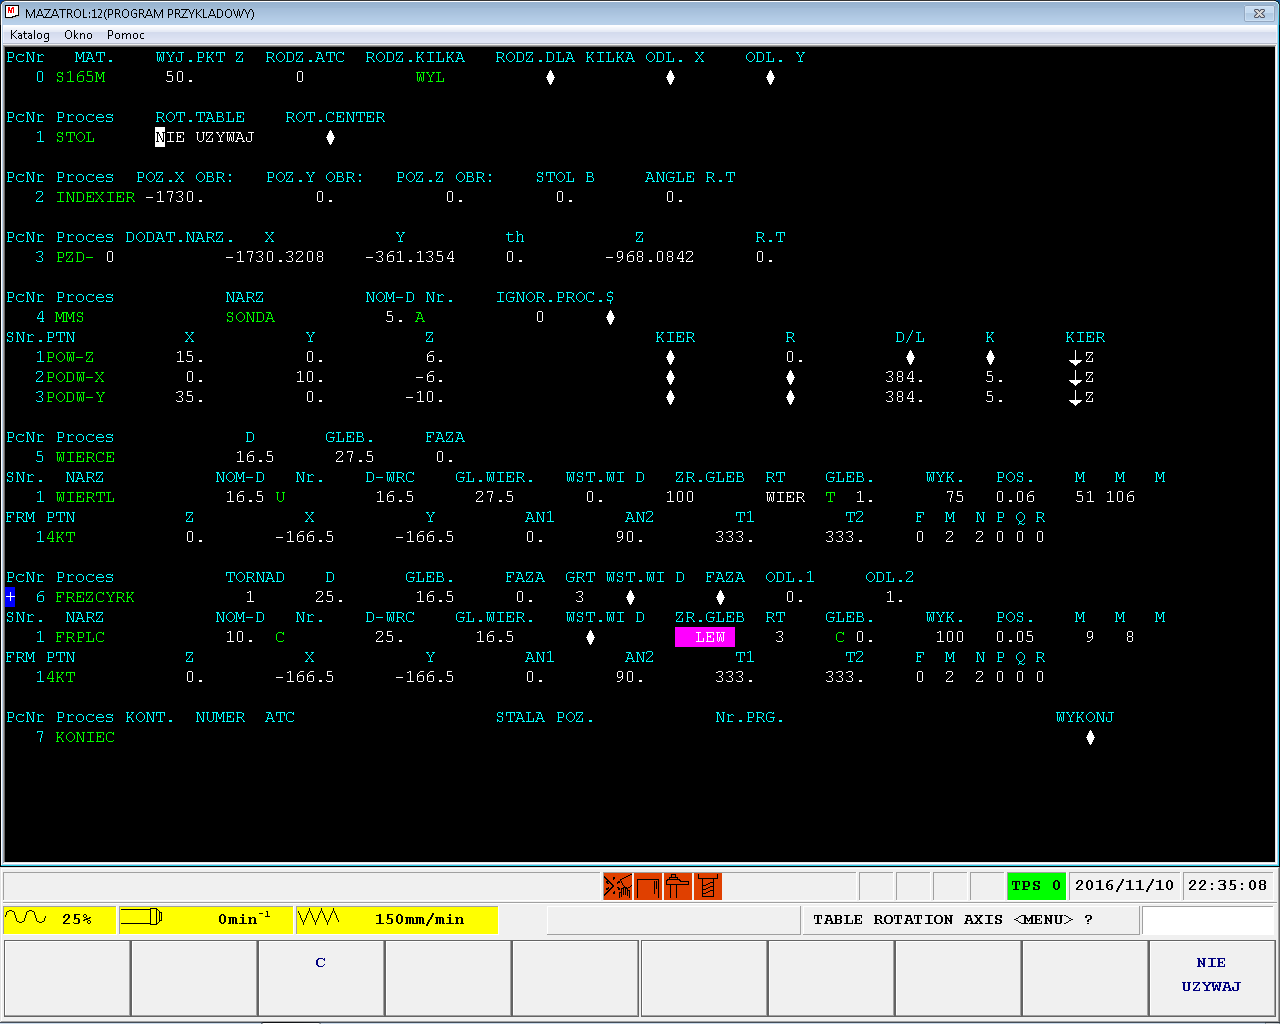Select the highlighted NIE UZYWAJ field under ROT.TABLE
This screenshot has width=1280, height=1024.
205,137
